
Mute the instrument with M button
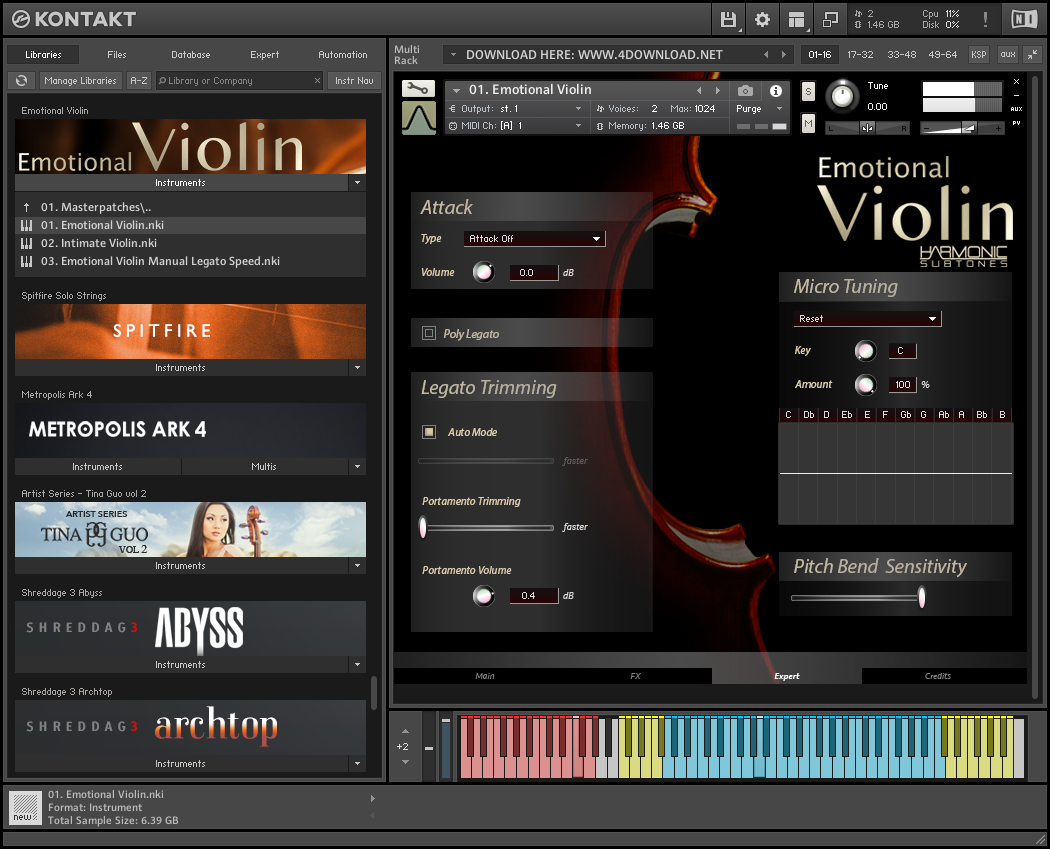pos(808,123)
